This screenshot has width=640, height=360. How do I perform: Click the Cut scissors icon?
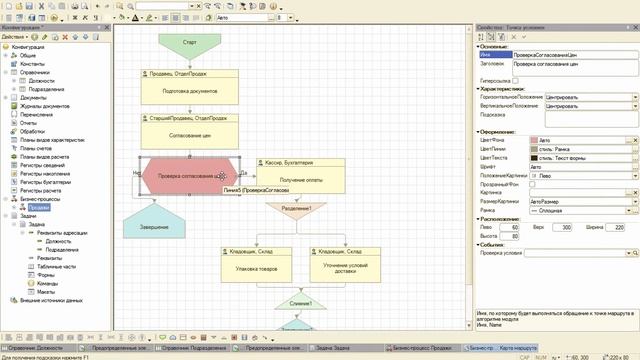coord(41,6)
